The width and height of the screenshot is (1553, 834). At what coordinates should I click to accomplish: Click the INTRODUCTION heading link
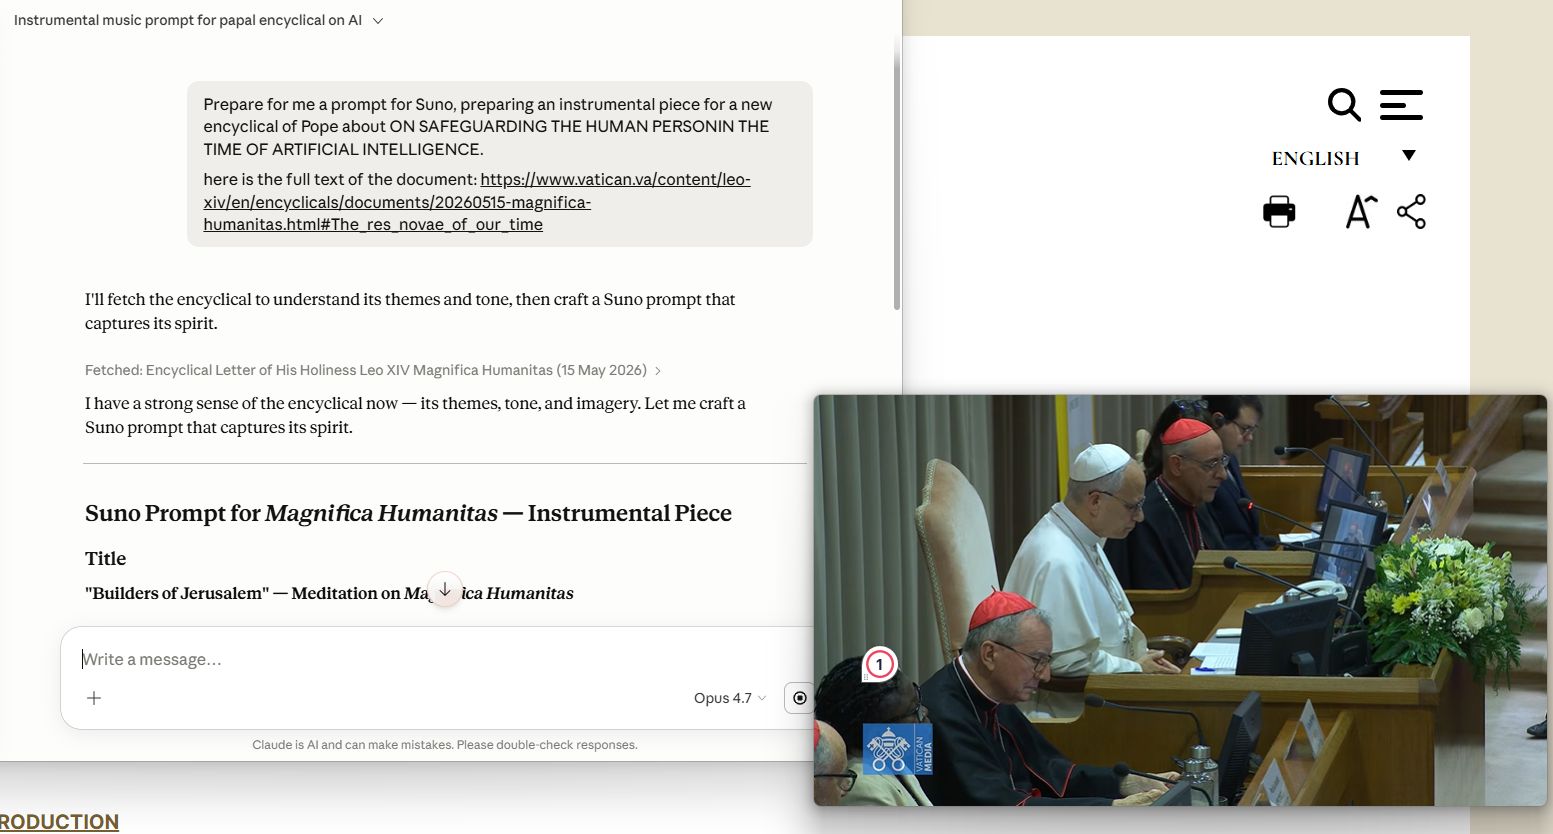(x=59, y=822)
